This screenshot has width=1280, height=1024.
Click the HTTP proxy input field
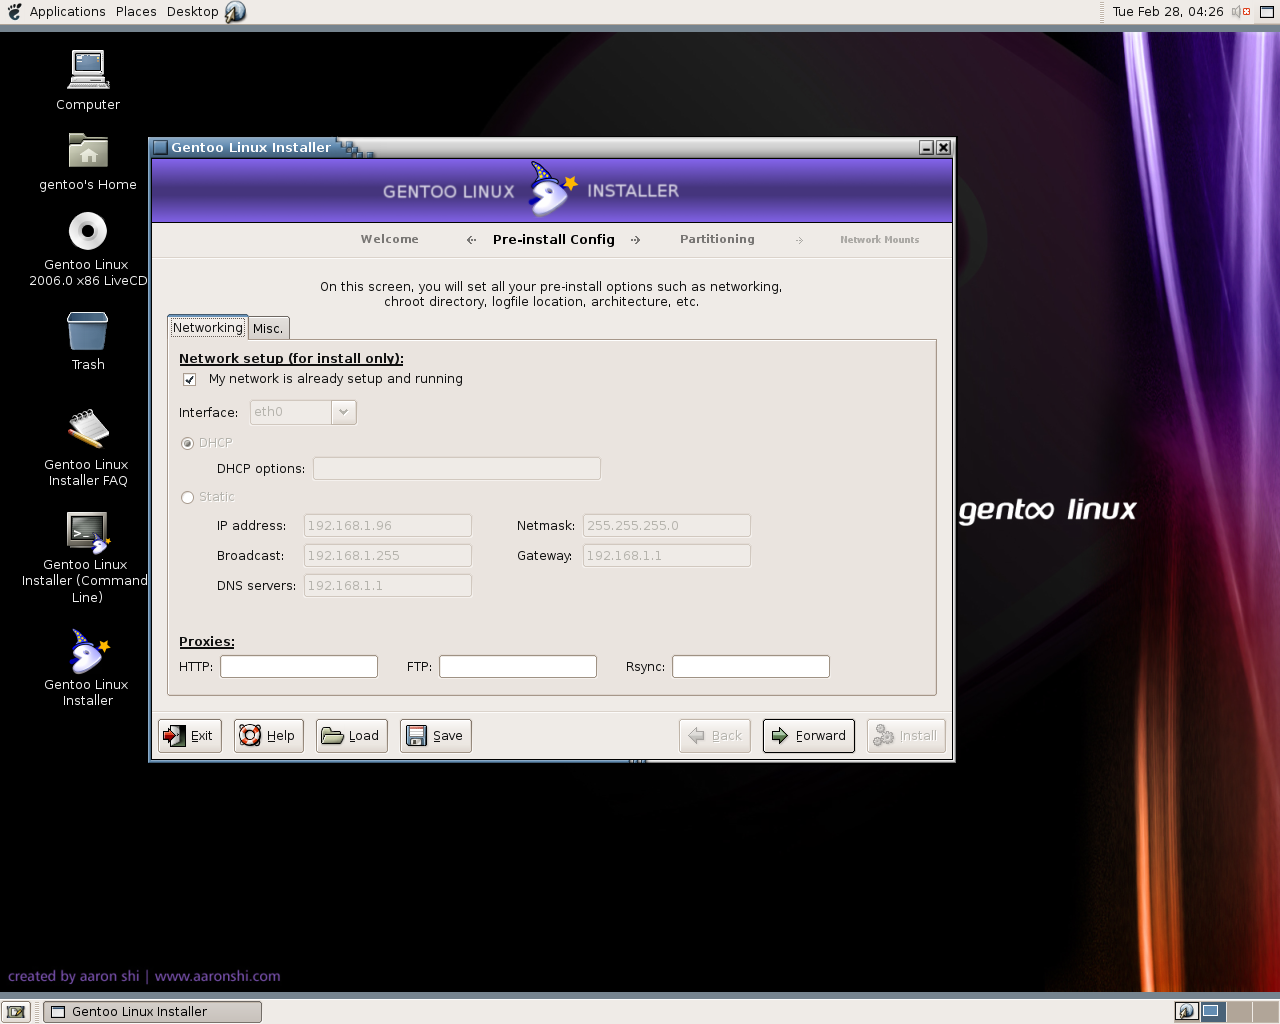pyautogui.click(x=299, y=667)
